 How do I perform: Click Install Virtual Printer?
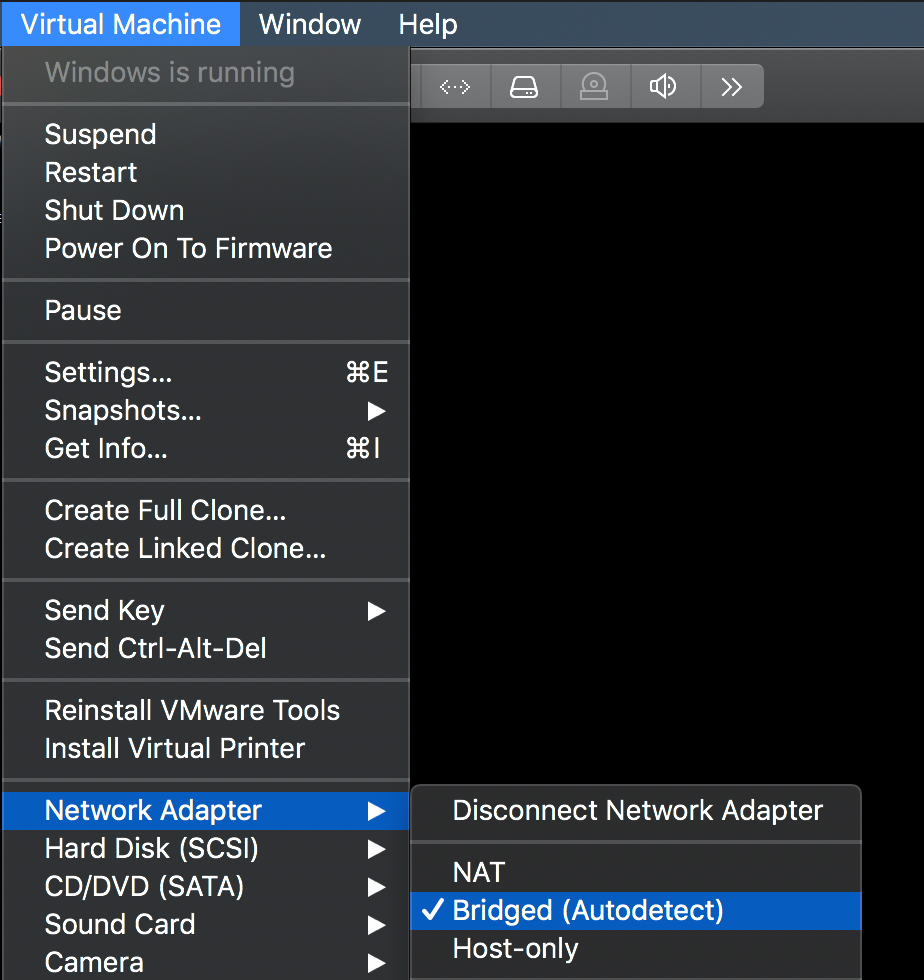coord(206,749)
